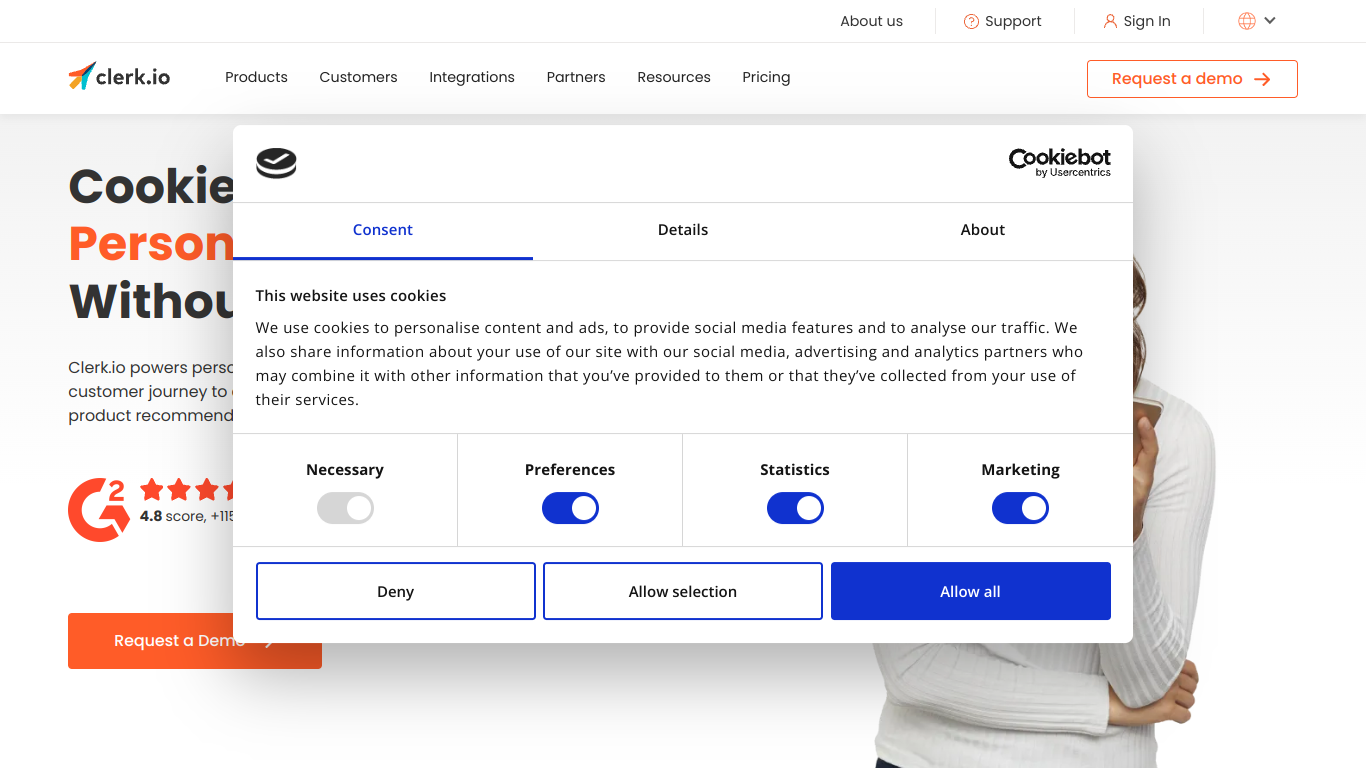Click the globe language icon
This screenshot has height=768, width=1366.
pos(1247,21)
